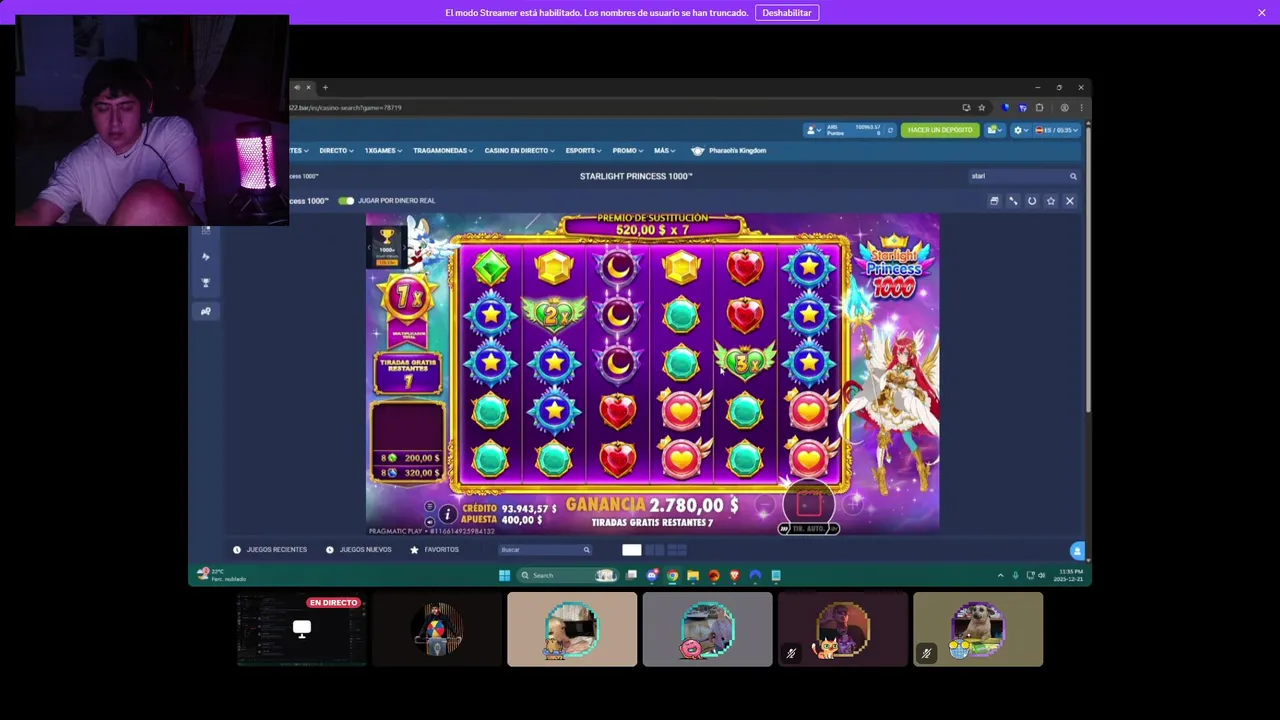Click the game-controller icon in left sidebar
The image size is (1280, 720).
(x=206, y=311)
